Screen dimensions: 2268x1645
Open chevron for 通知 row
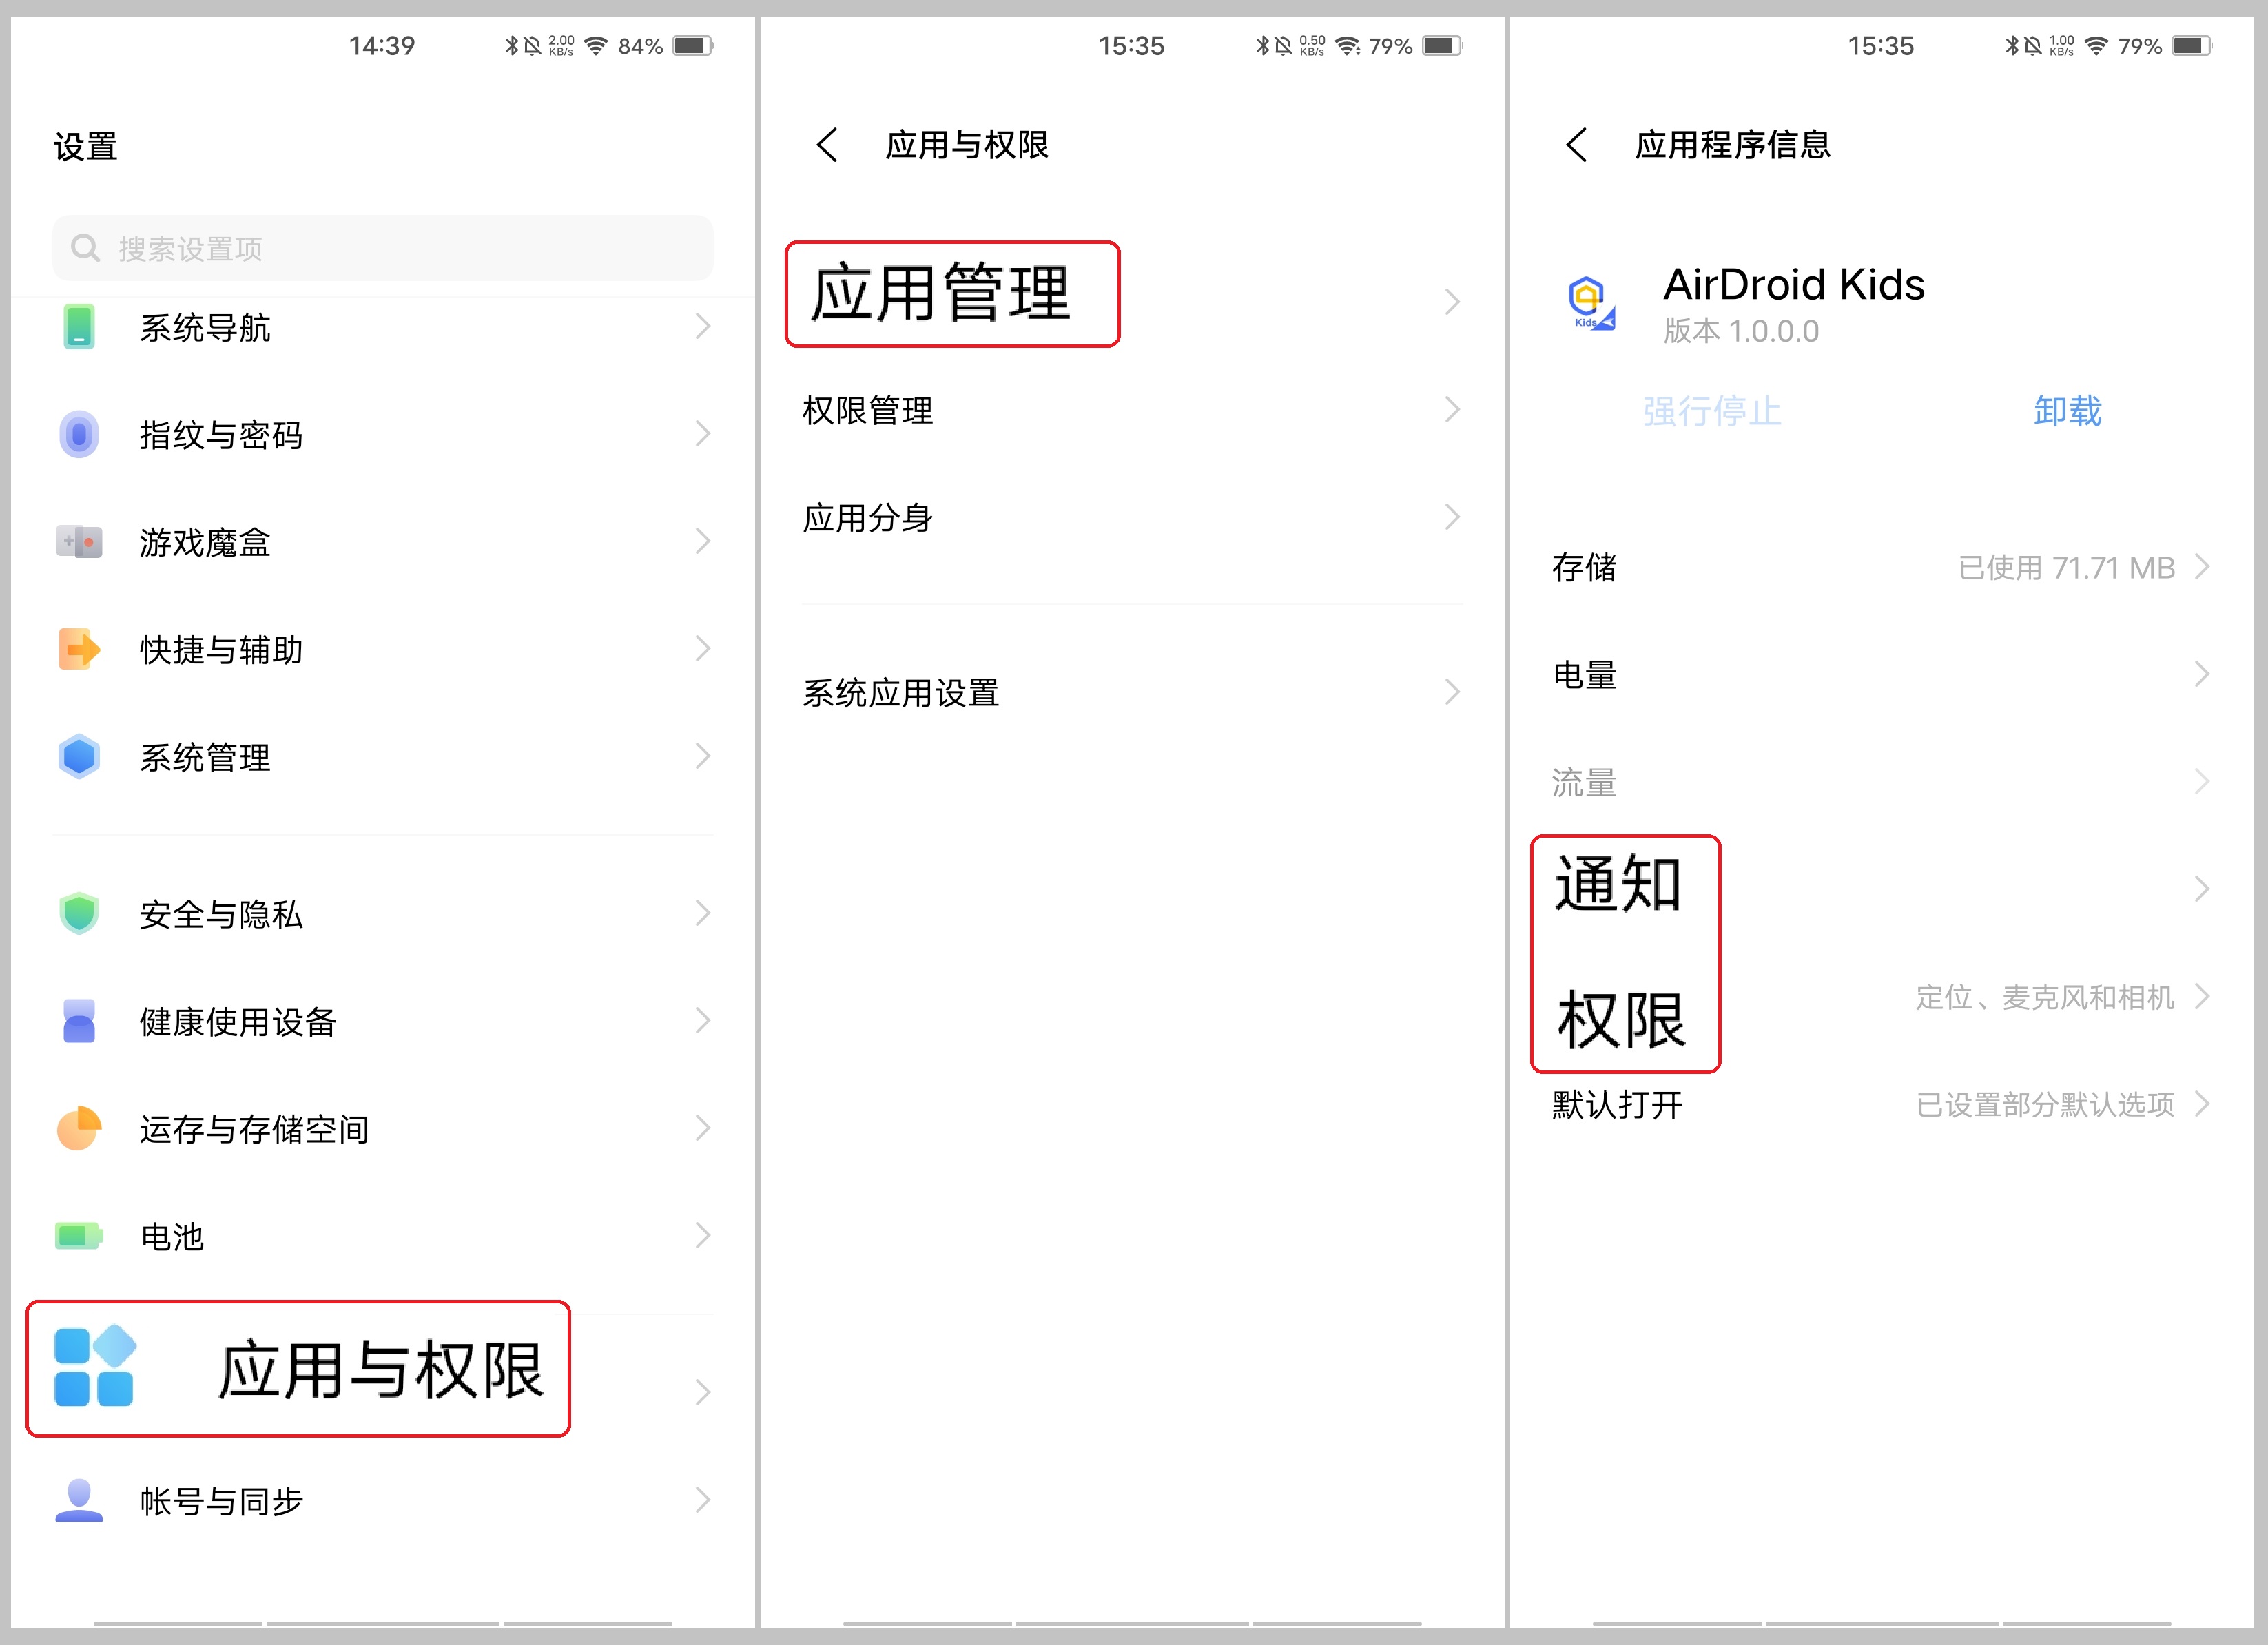tap(2201, 889)
